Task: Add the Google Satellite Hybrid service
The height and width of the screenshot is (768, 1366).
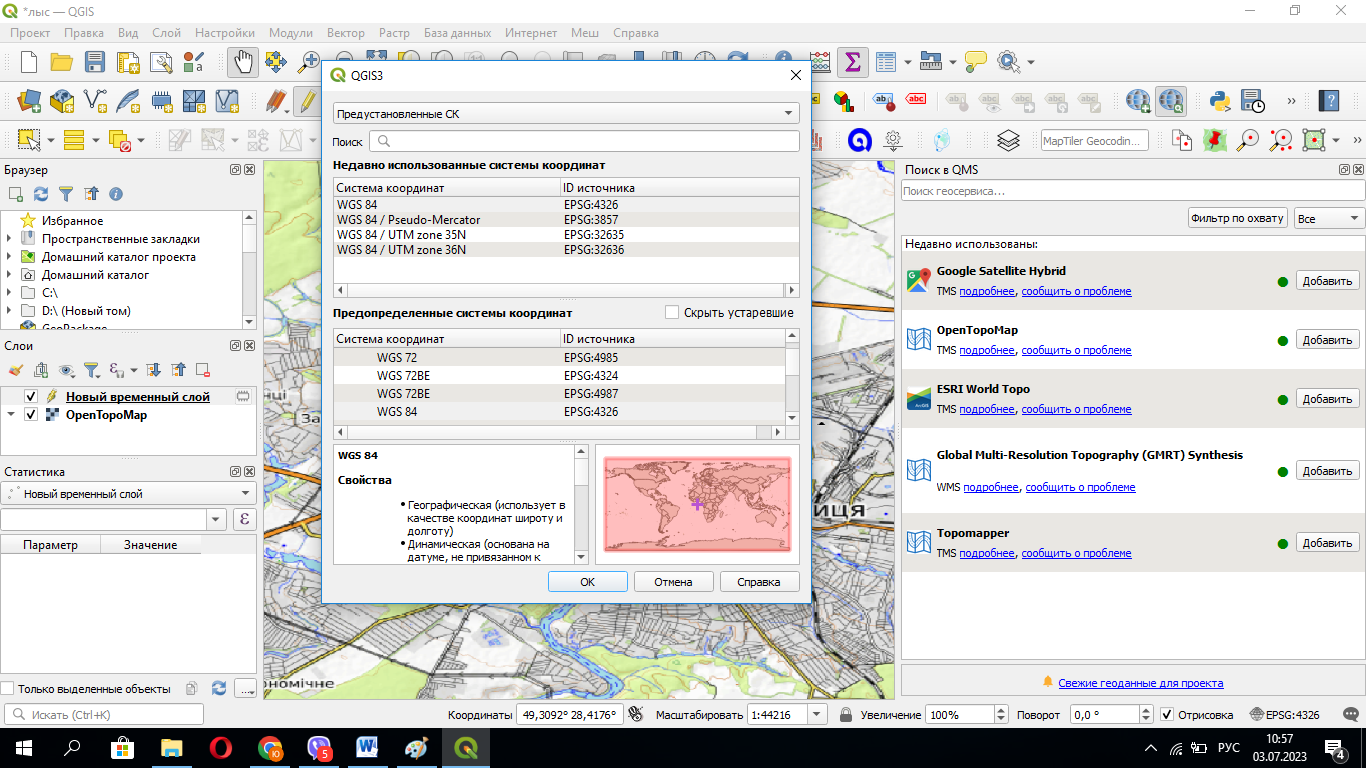Action: point(1327,281)
